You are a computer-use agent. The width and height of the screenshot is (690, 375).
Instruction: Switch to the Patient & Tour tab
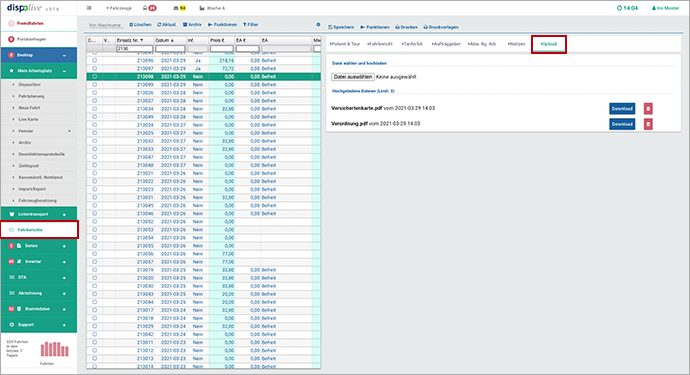click(345, 44)
